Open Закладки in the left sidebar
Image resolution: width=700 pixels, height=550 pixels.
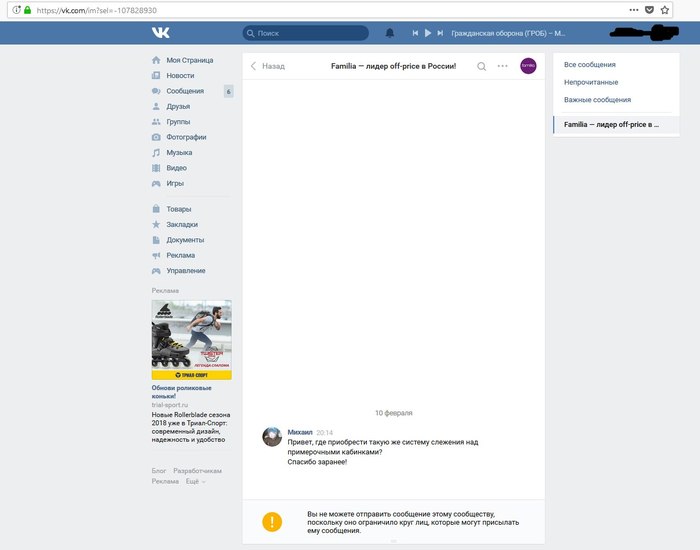click(x=182, y=224)
